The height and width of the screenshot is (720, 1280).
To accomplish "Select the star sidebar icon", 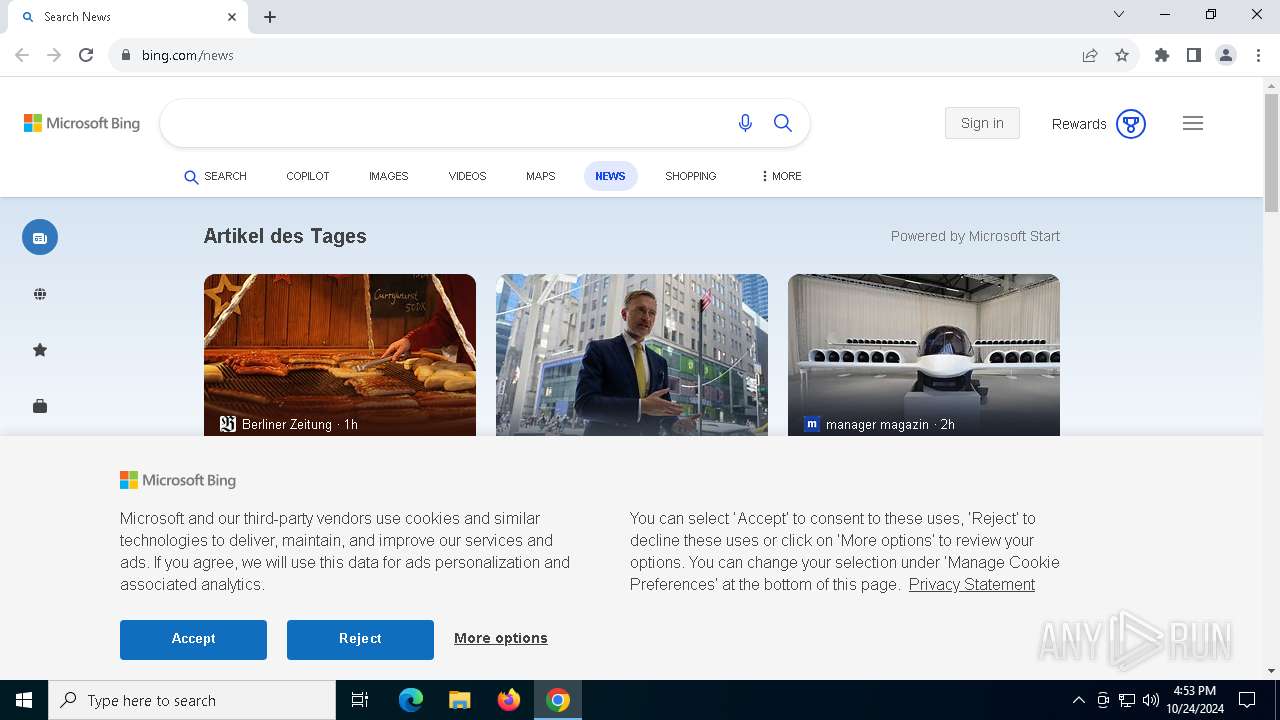I will pyautogui.click(x=40, y=350).
